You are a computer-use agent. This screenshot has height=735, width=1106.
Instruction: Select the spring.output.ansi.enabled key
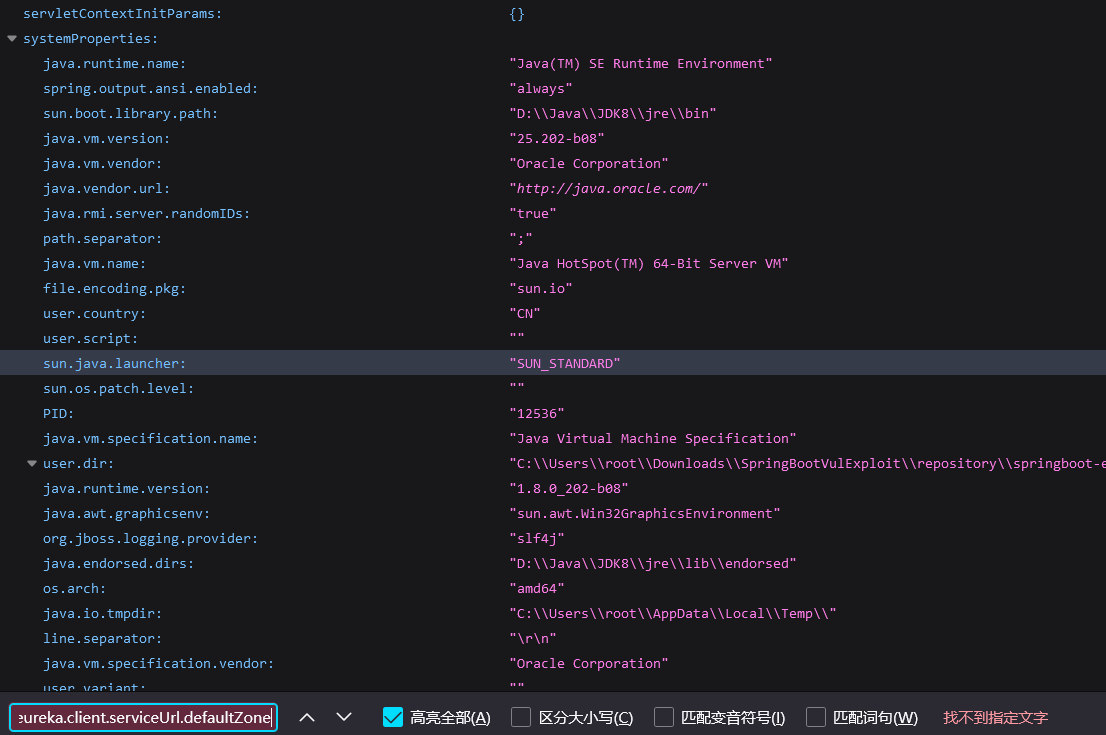[x=150, y=88]
